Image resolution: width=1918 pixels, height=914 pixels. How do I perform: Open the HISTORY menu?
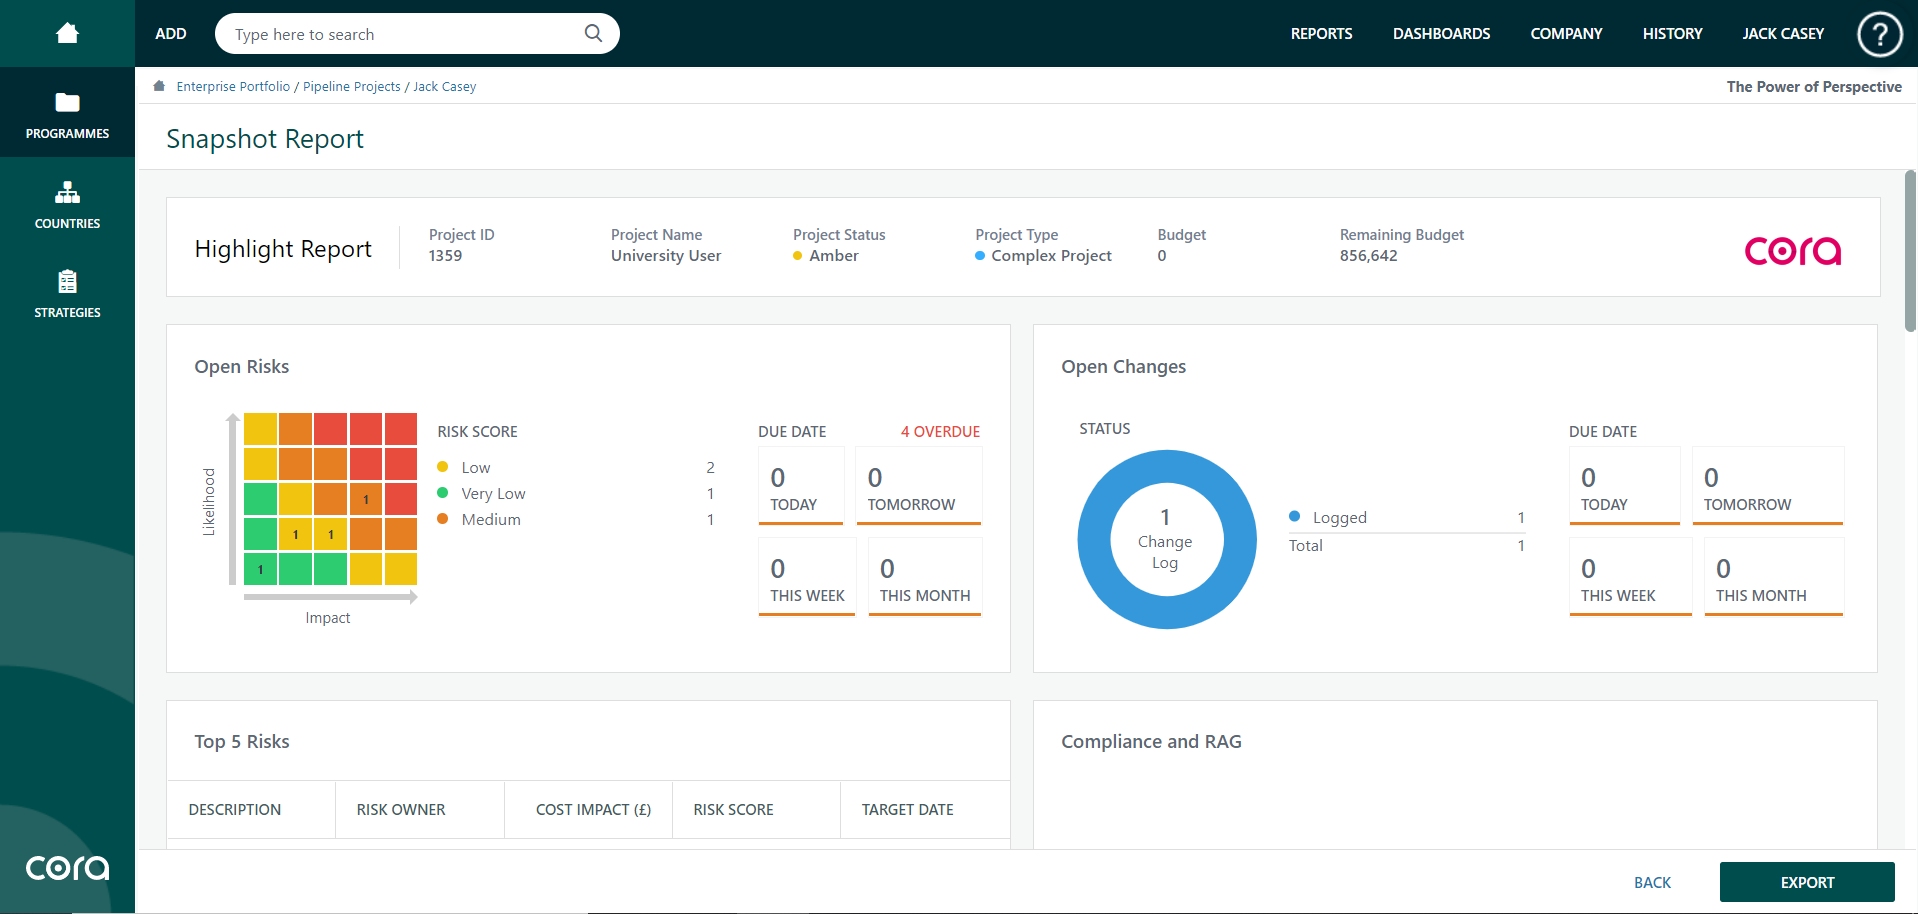tap(1672, 34)
